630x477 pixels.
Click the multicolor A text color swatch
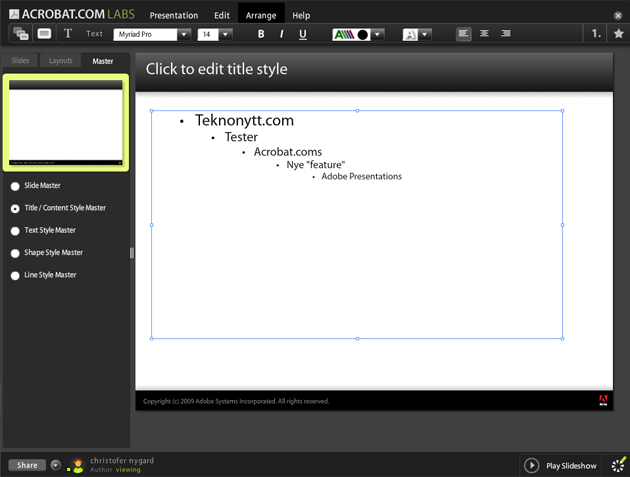pyautogui.click(x=344, y=35)
